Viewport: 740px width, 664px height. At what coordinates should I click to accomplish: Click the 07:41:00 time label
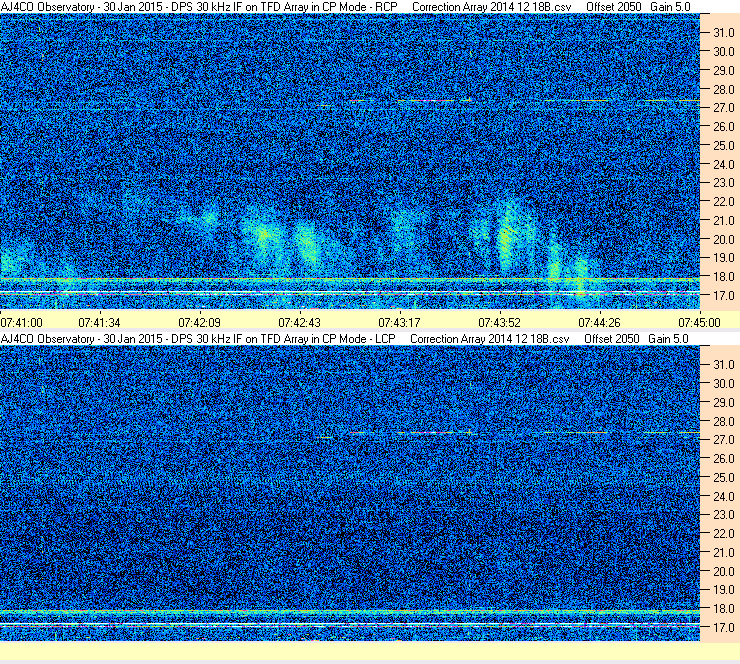(x=21, y=323)
